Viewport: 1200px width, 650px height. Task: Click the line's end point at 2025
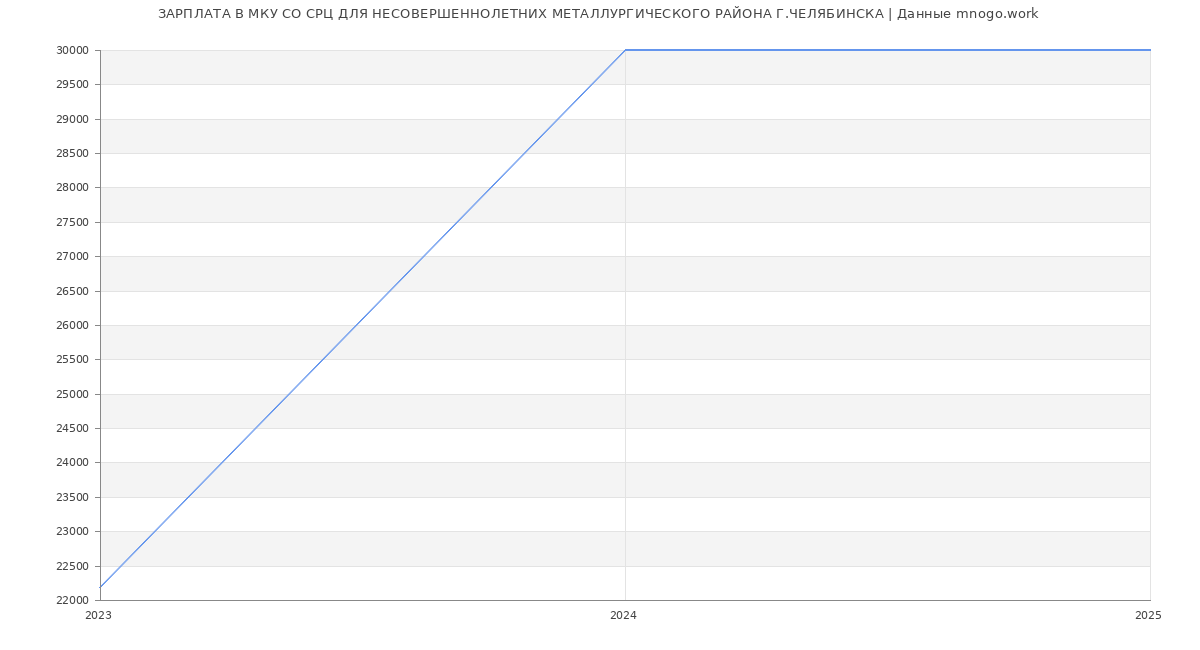click(x=1150, y=50)
